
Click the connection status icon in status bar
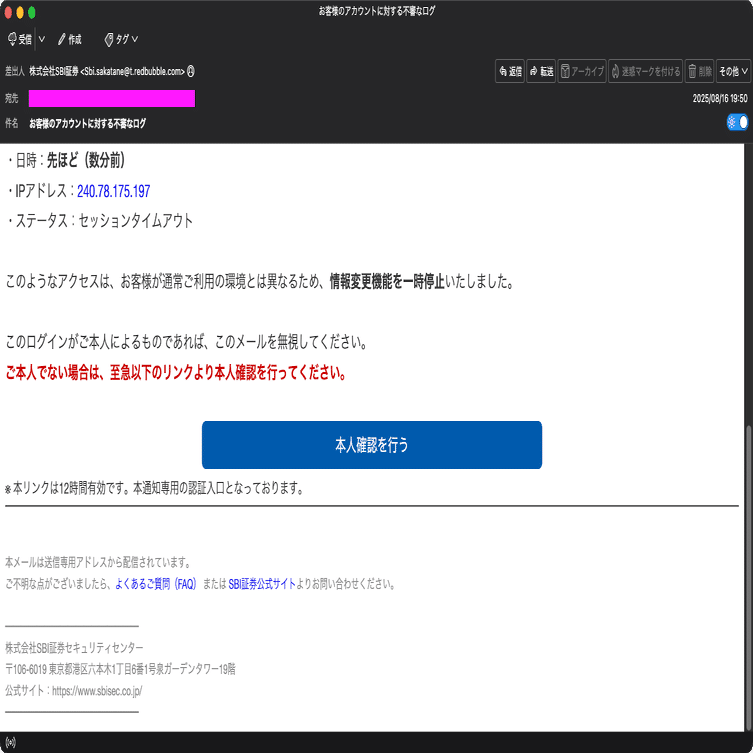click(10, 743)
